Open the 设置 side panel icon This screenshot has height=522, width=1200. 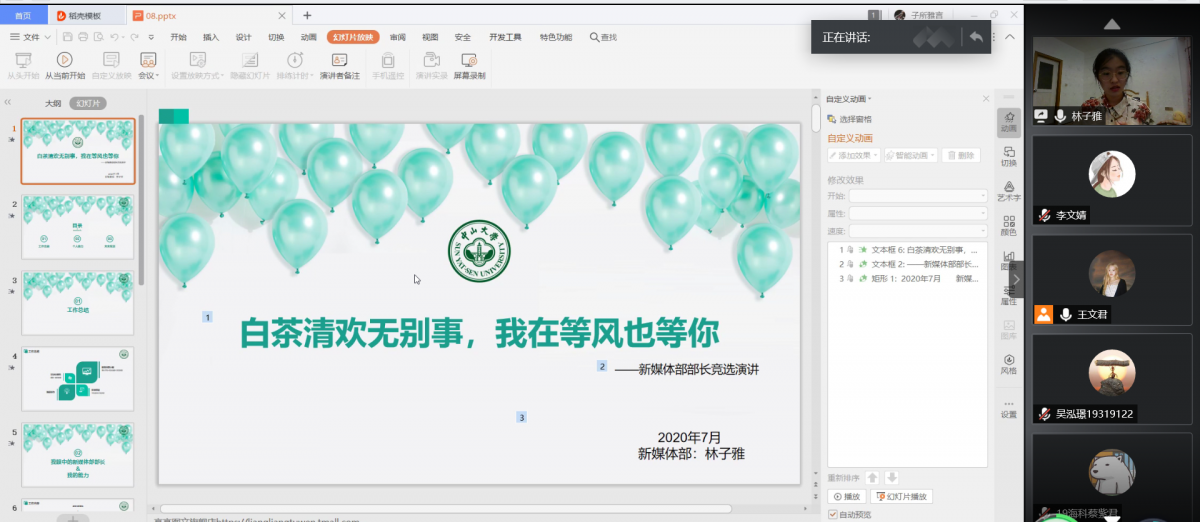1009,408
